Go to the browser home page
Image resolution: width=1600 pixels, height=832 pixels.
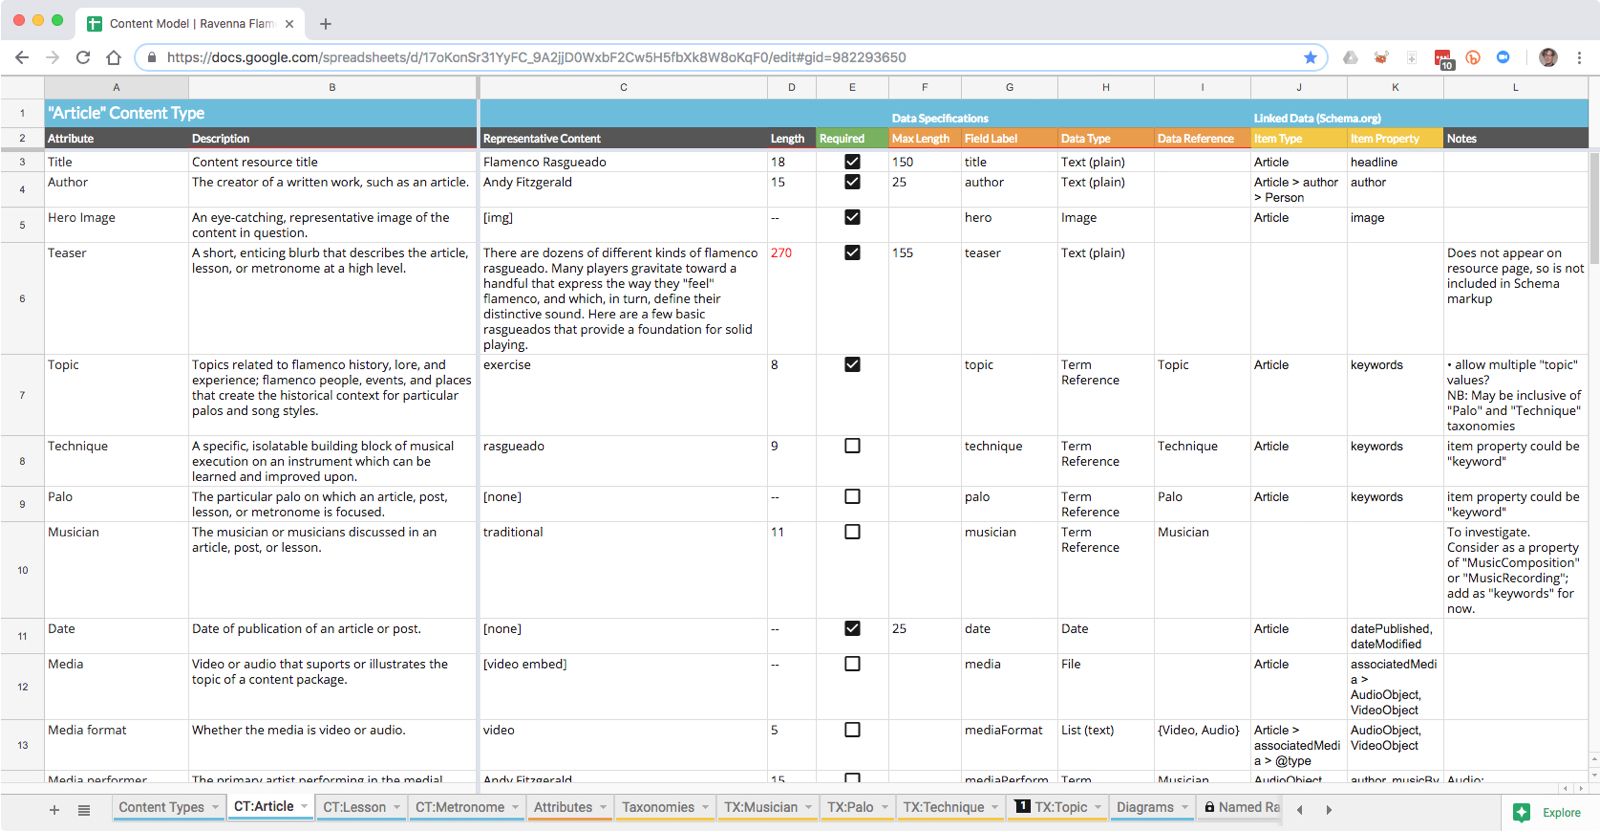point(113,58)
